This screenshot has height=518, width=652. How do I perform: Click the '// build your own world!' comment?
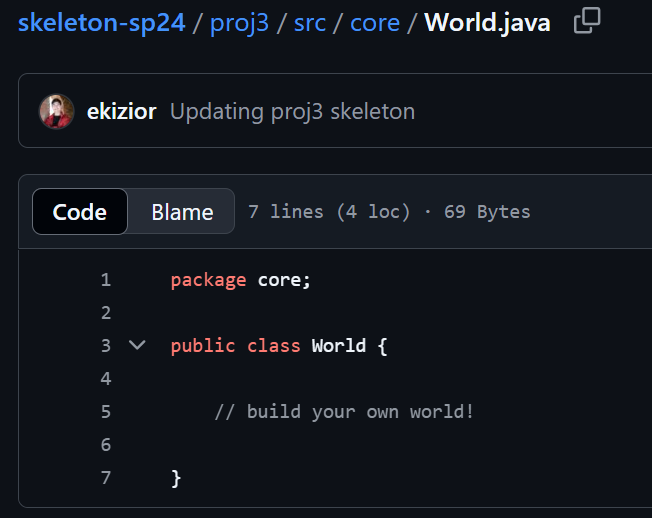(344, 412)
